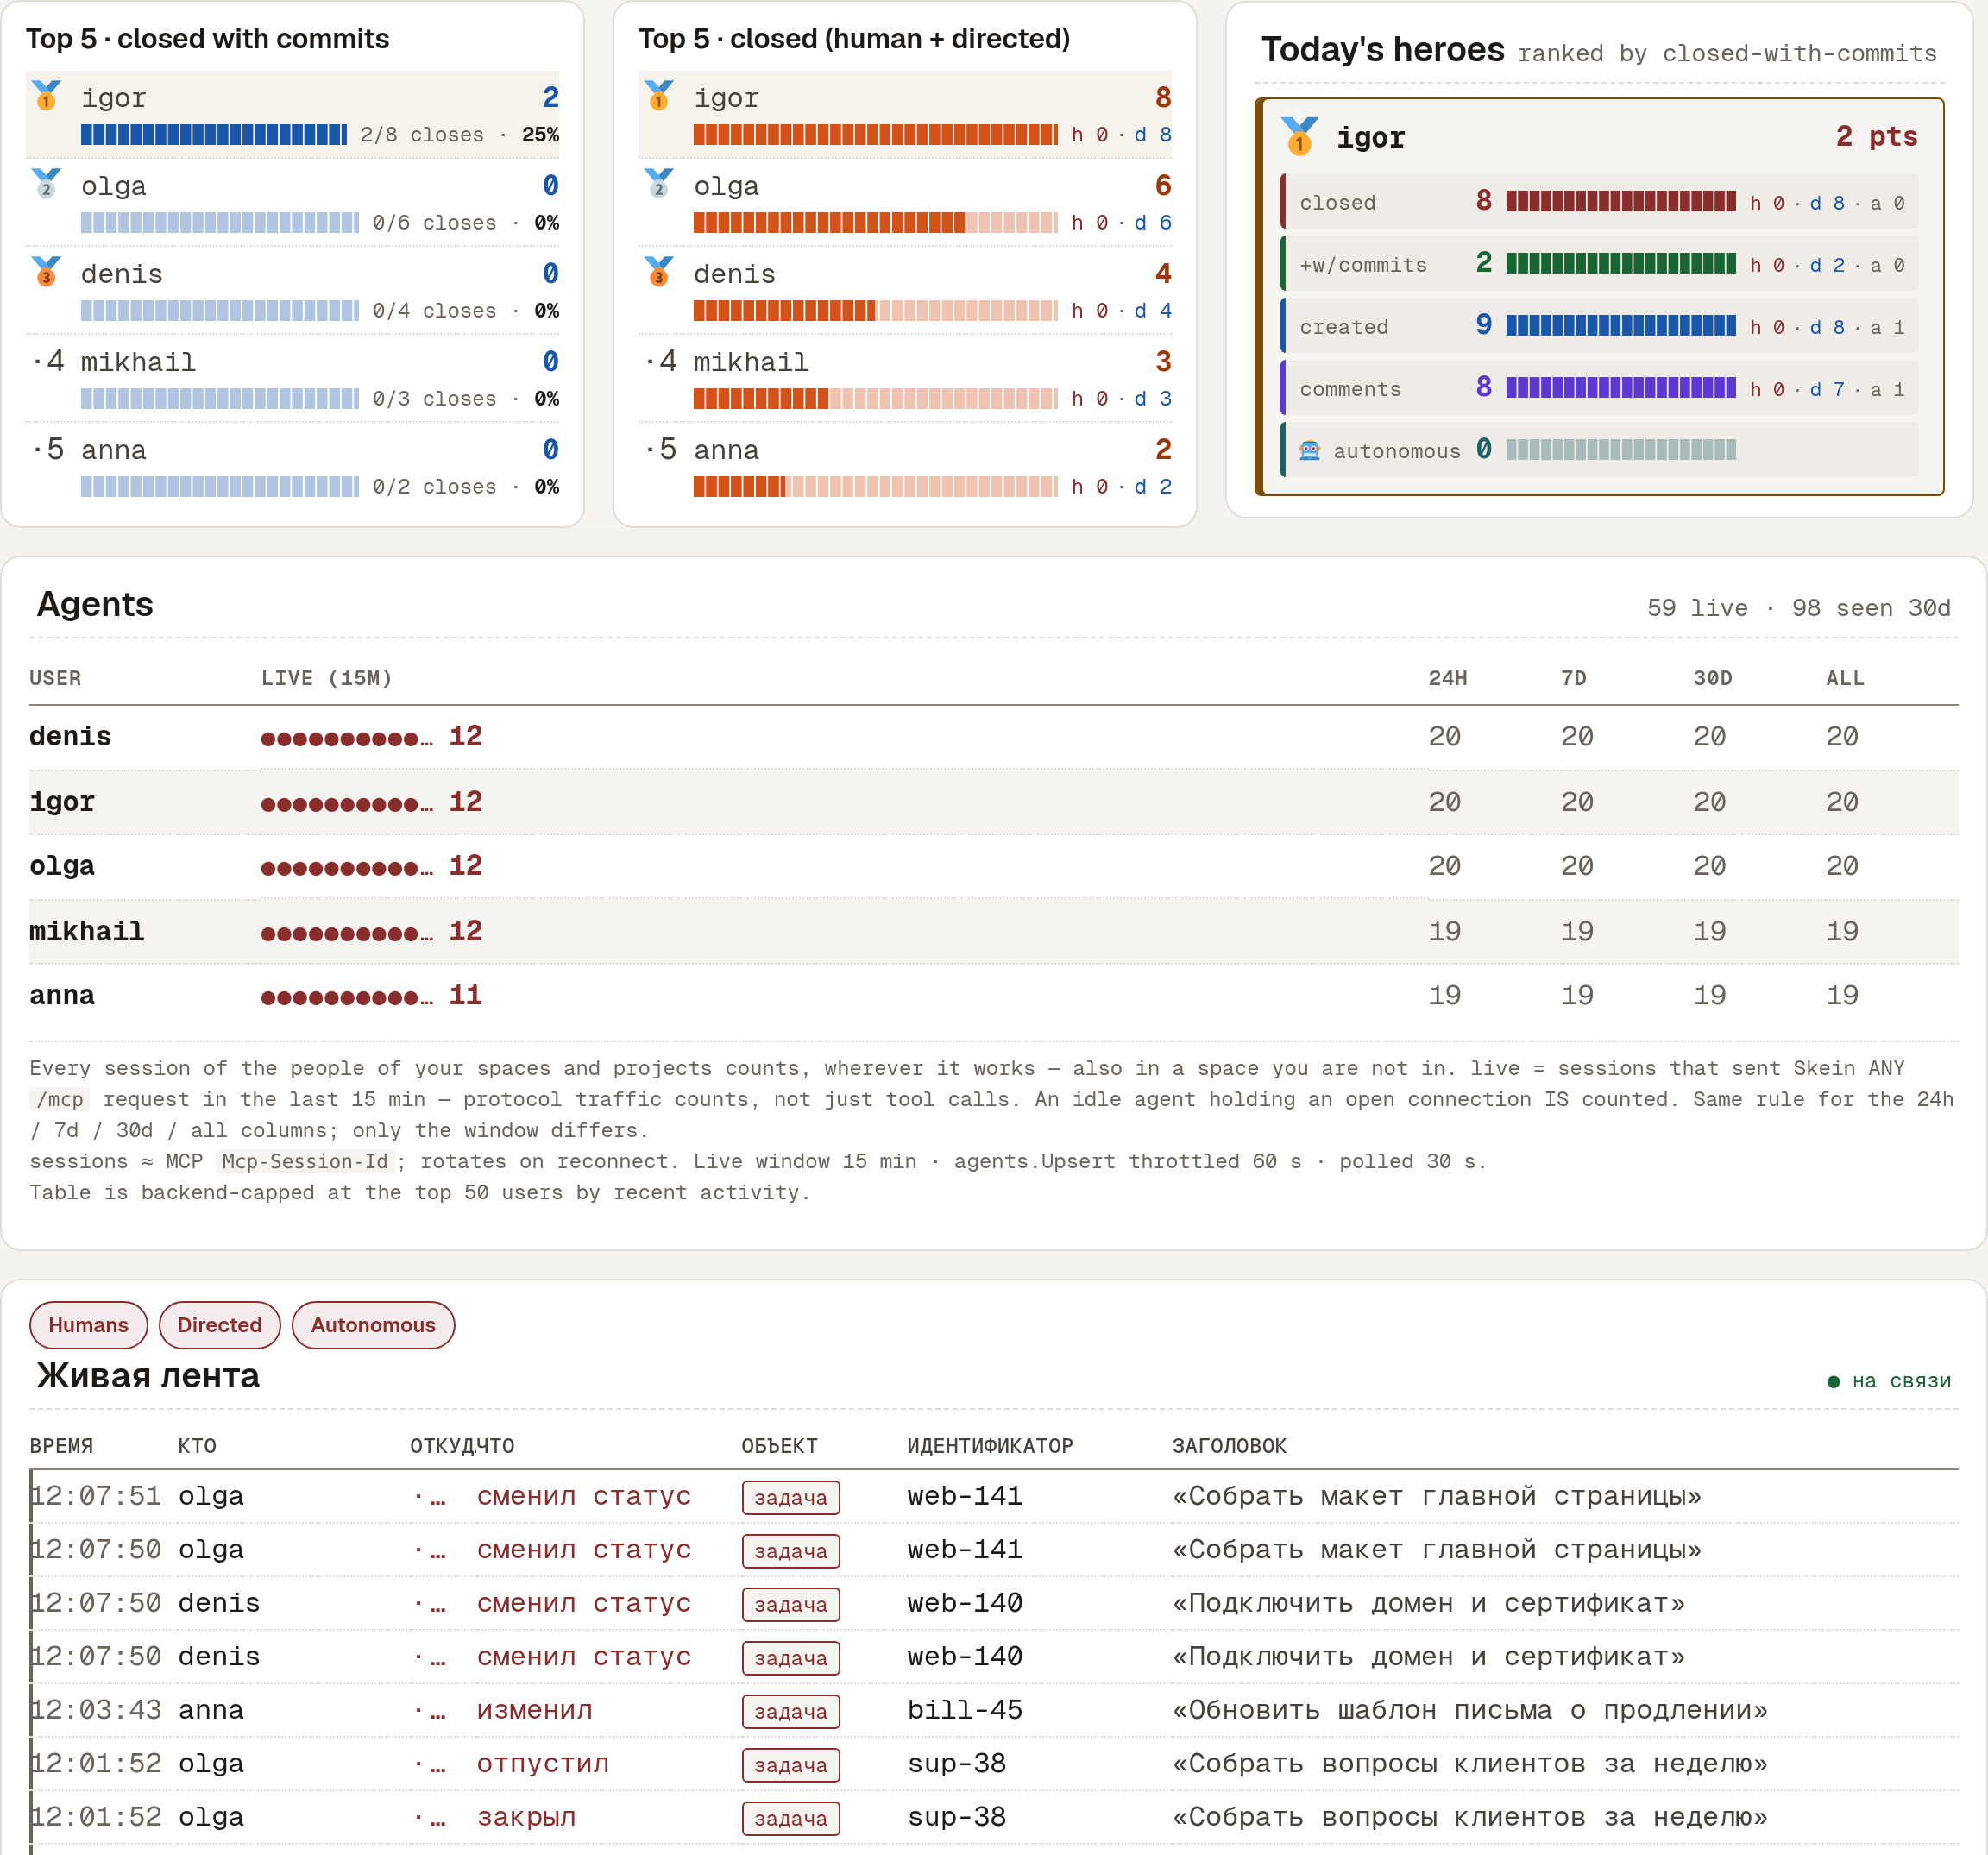Image resolution: width=1988 pixels, height=1855 pixels.
Task: Click the green 'на связи' status dot
Action: point(1833,1381)
